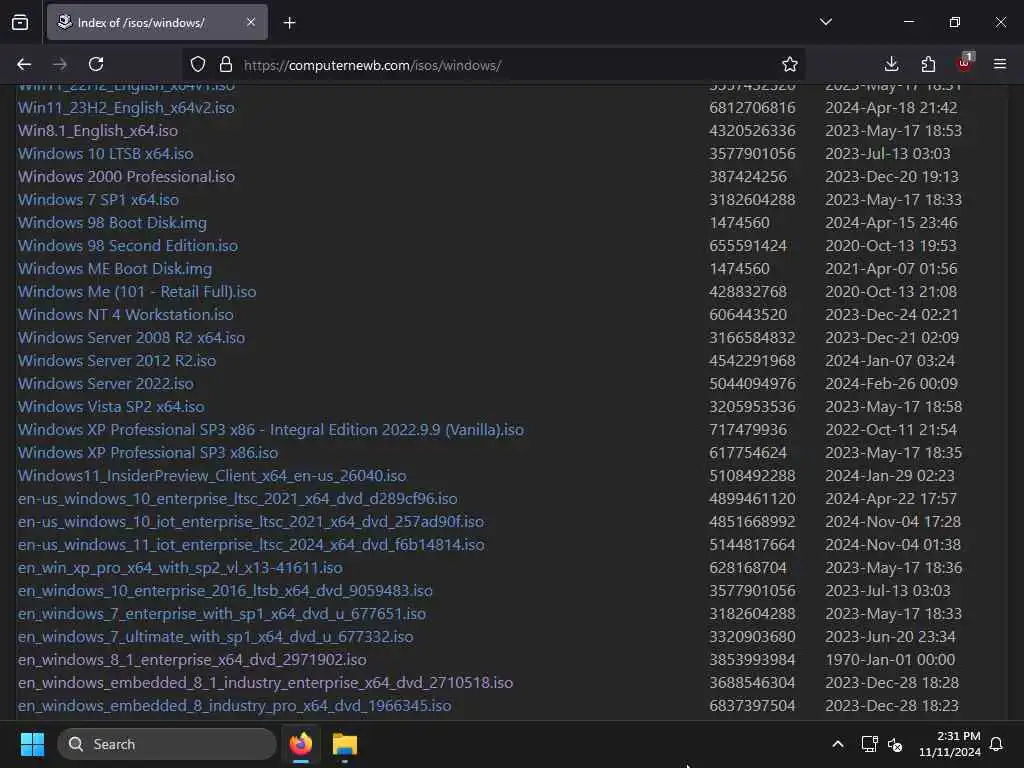Download Windows NT 4 Workstation.iso
Screen dimensions: 1024x768
[125, 315]
